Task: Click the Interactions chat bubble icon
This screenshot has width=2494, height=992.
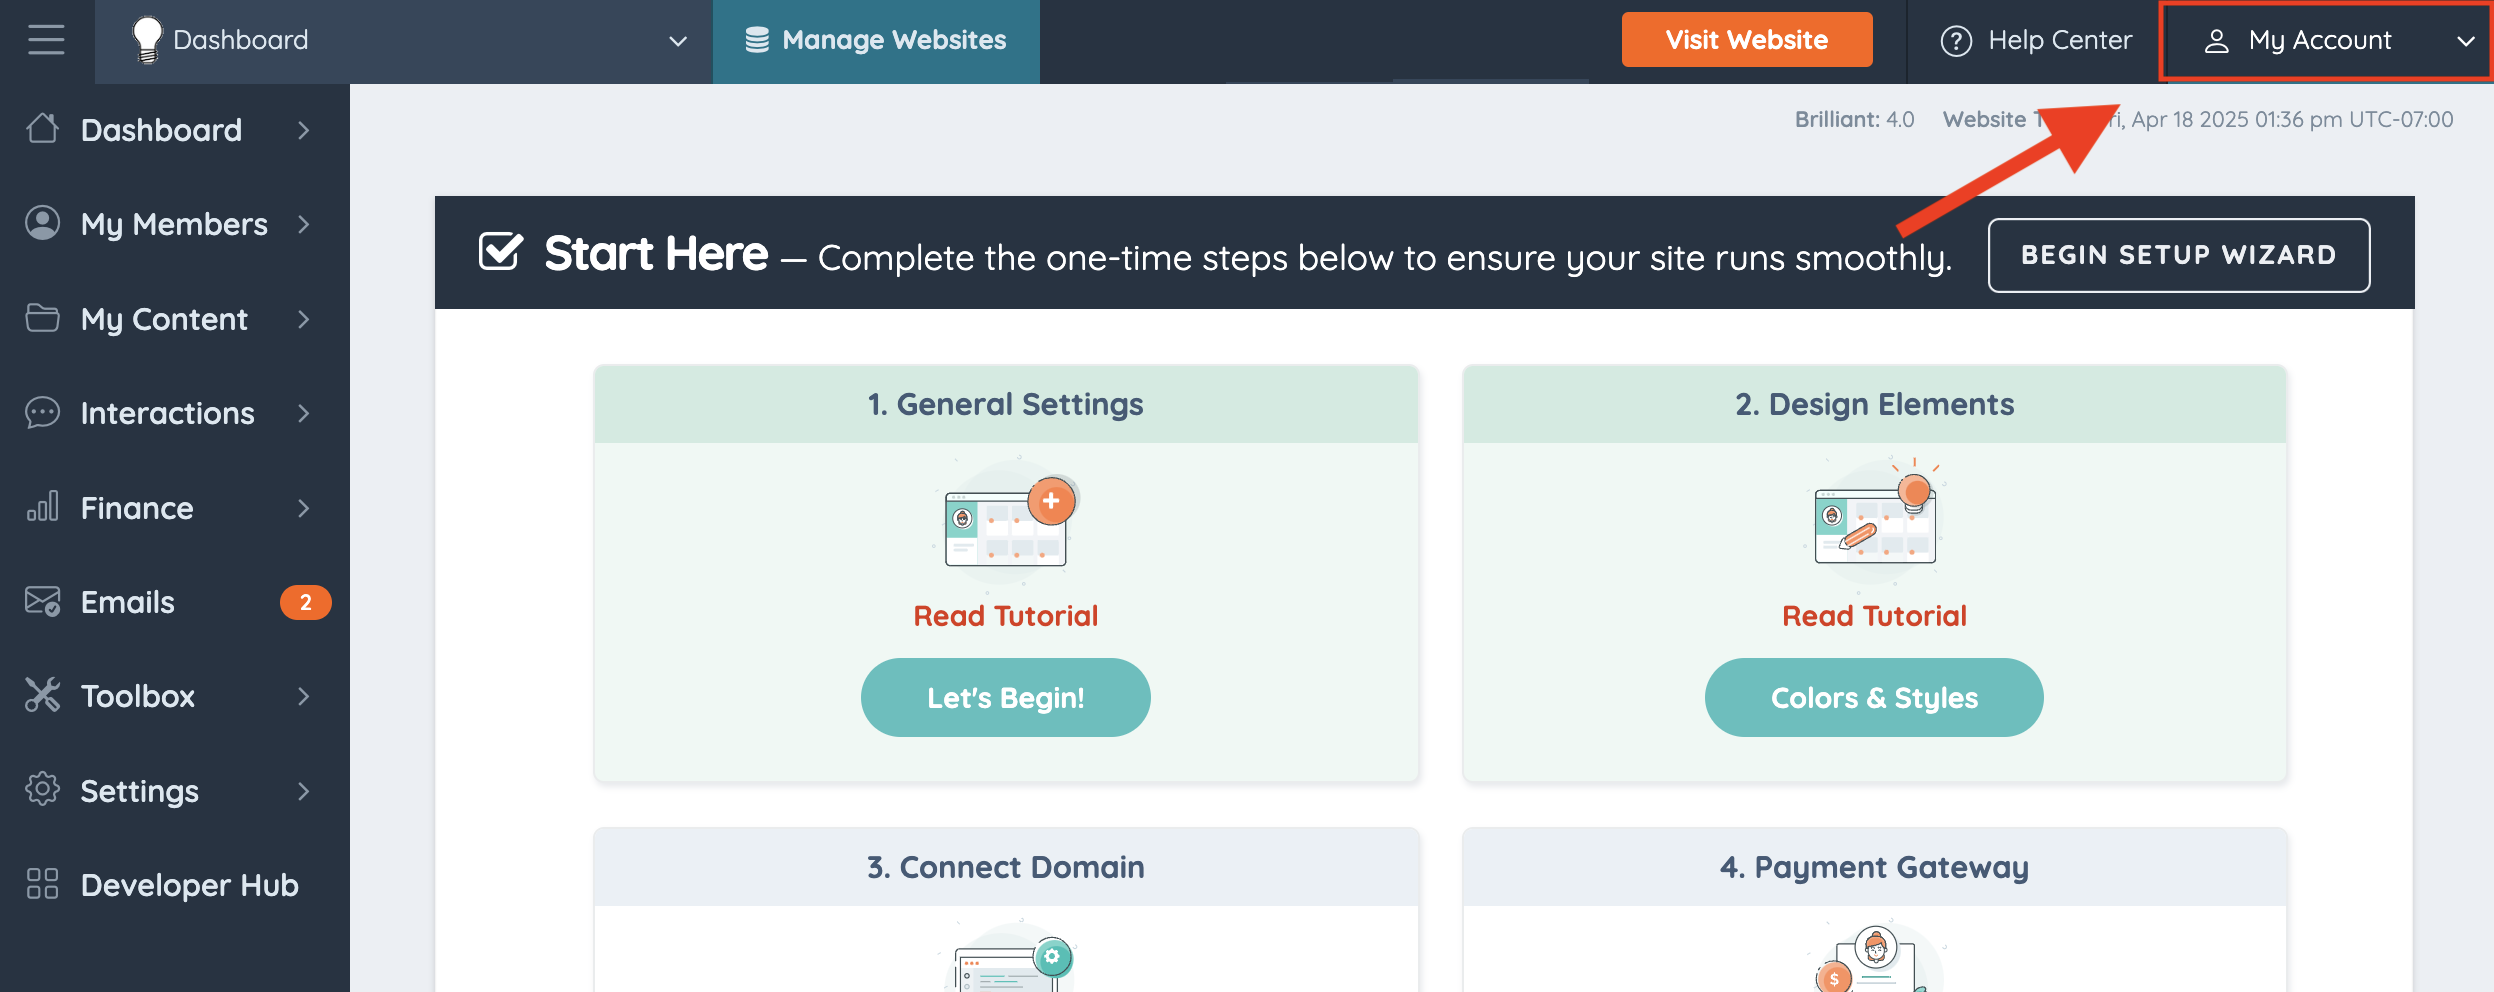Action: click(43, 412)
